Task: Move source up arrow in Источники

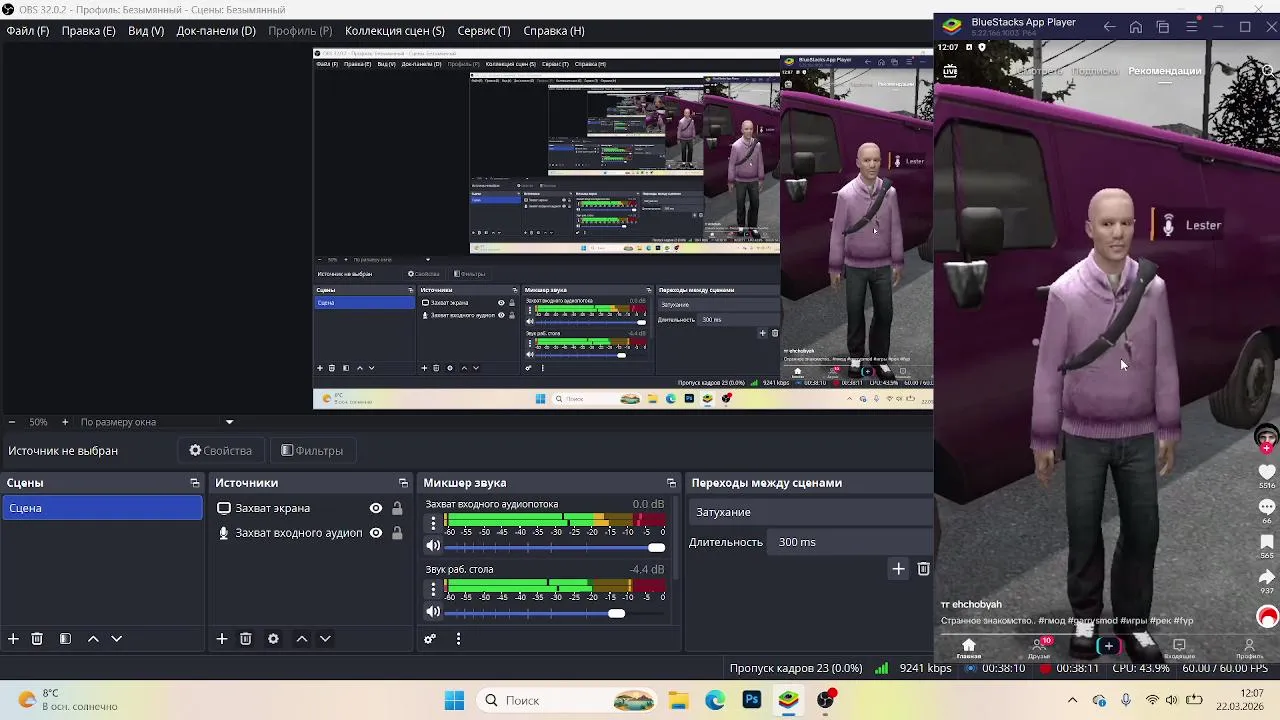Action: pos(301,639)
